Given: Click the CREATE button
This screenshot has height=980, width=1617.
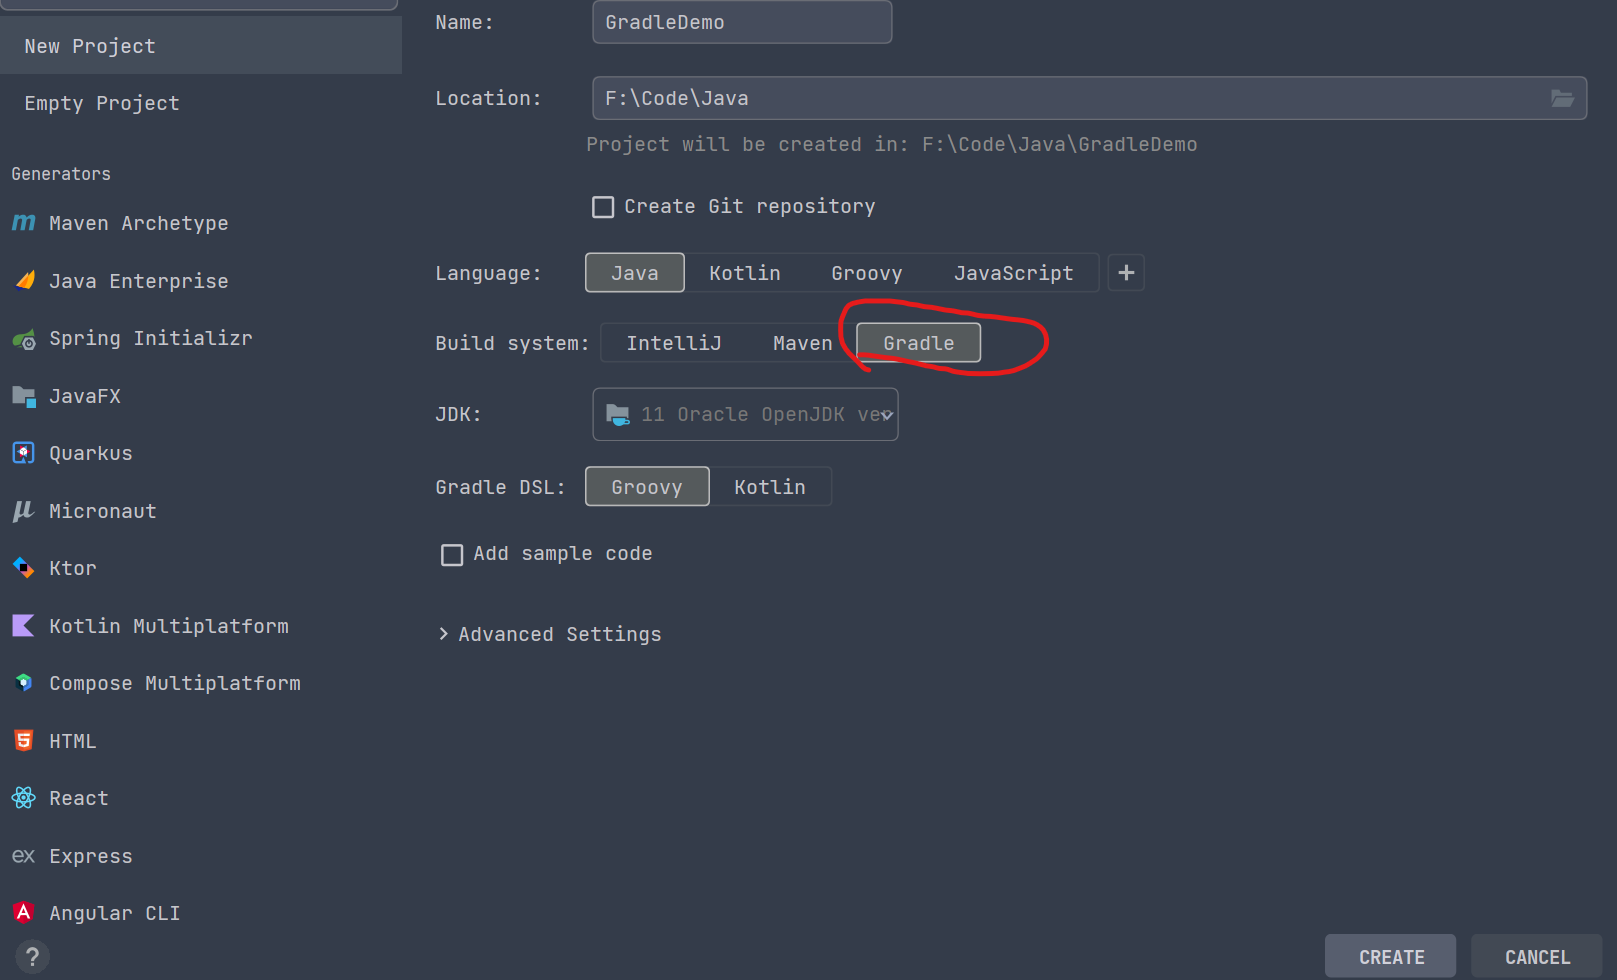Looking at the screenshot, I should (x=1391, y=957).
